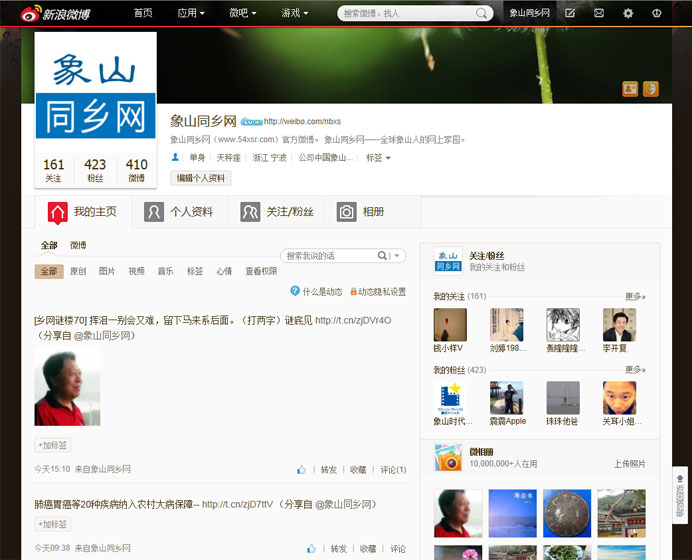Filter posts by 图片
Screen dimensions: 692x560
pyautogui.click(x=107, y=271)
